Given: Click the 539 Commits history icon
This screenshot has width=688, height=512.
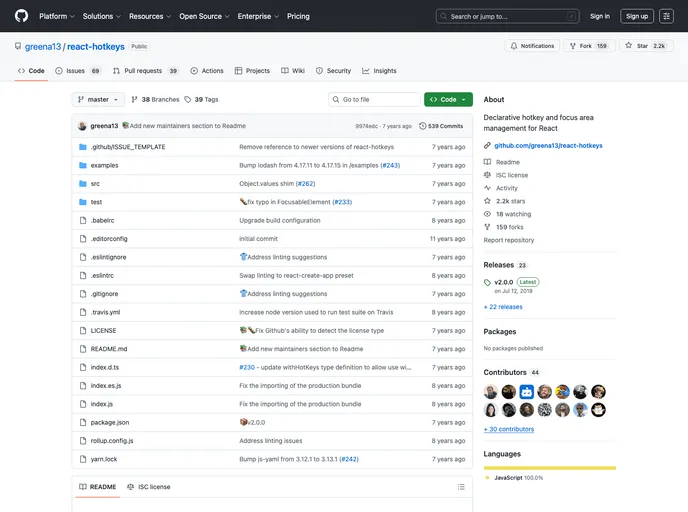Looking at the screenshot, I should 423,126.
